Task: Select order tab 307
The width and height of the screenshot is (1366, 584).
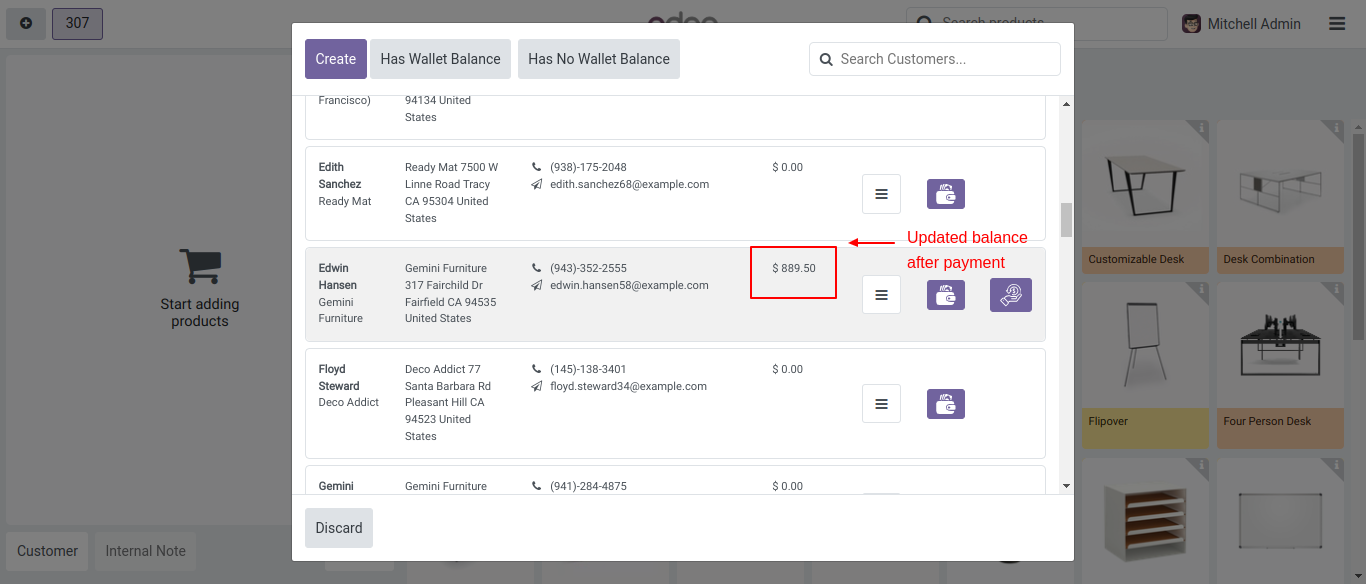Action: pos(77,24)
